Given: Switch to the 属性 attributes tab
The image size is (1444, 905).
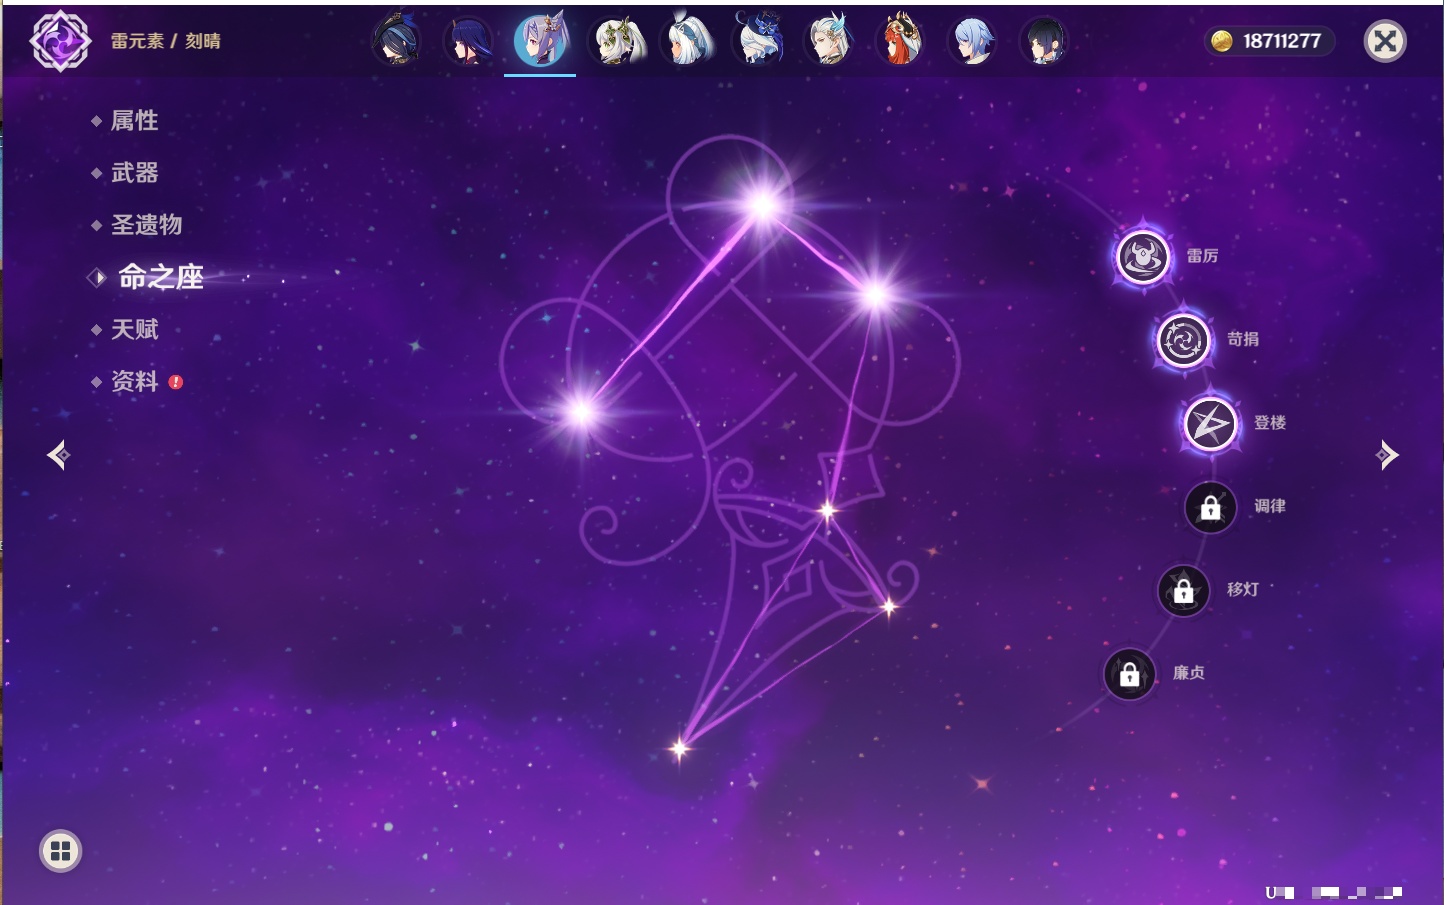Looking at the screenshot, I should pos(134,121).
